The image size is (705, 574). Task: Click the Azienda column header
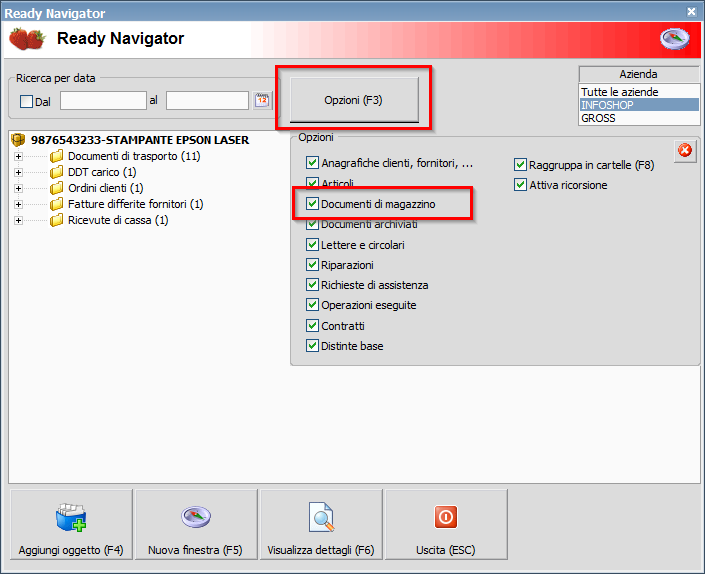[x=639, y=74]
